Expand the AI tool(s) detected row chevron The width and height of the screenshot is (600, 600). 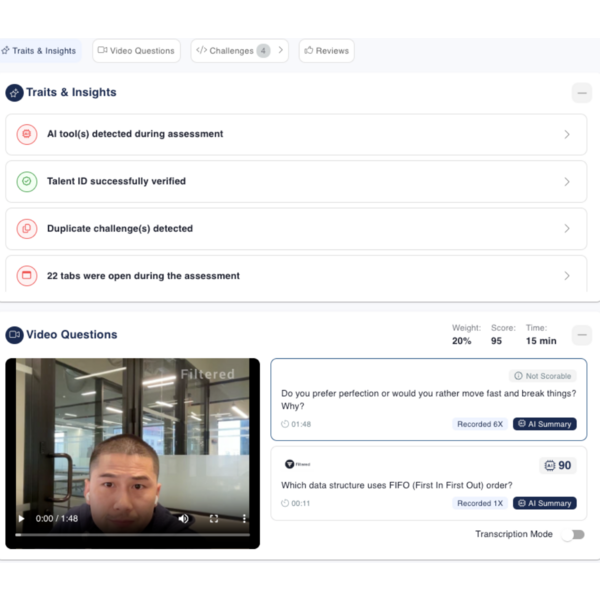point(567,134)
